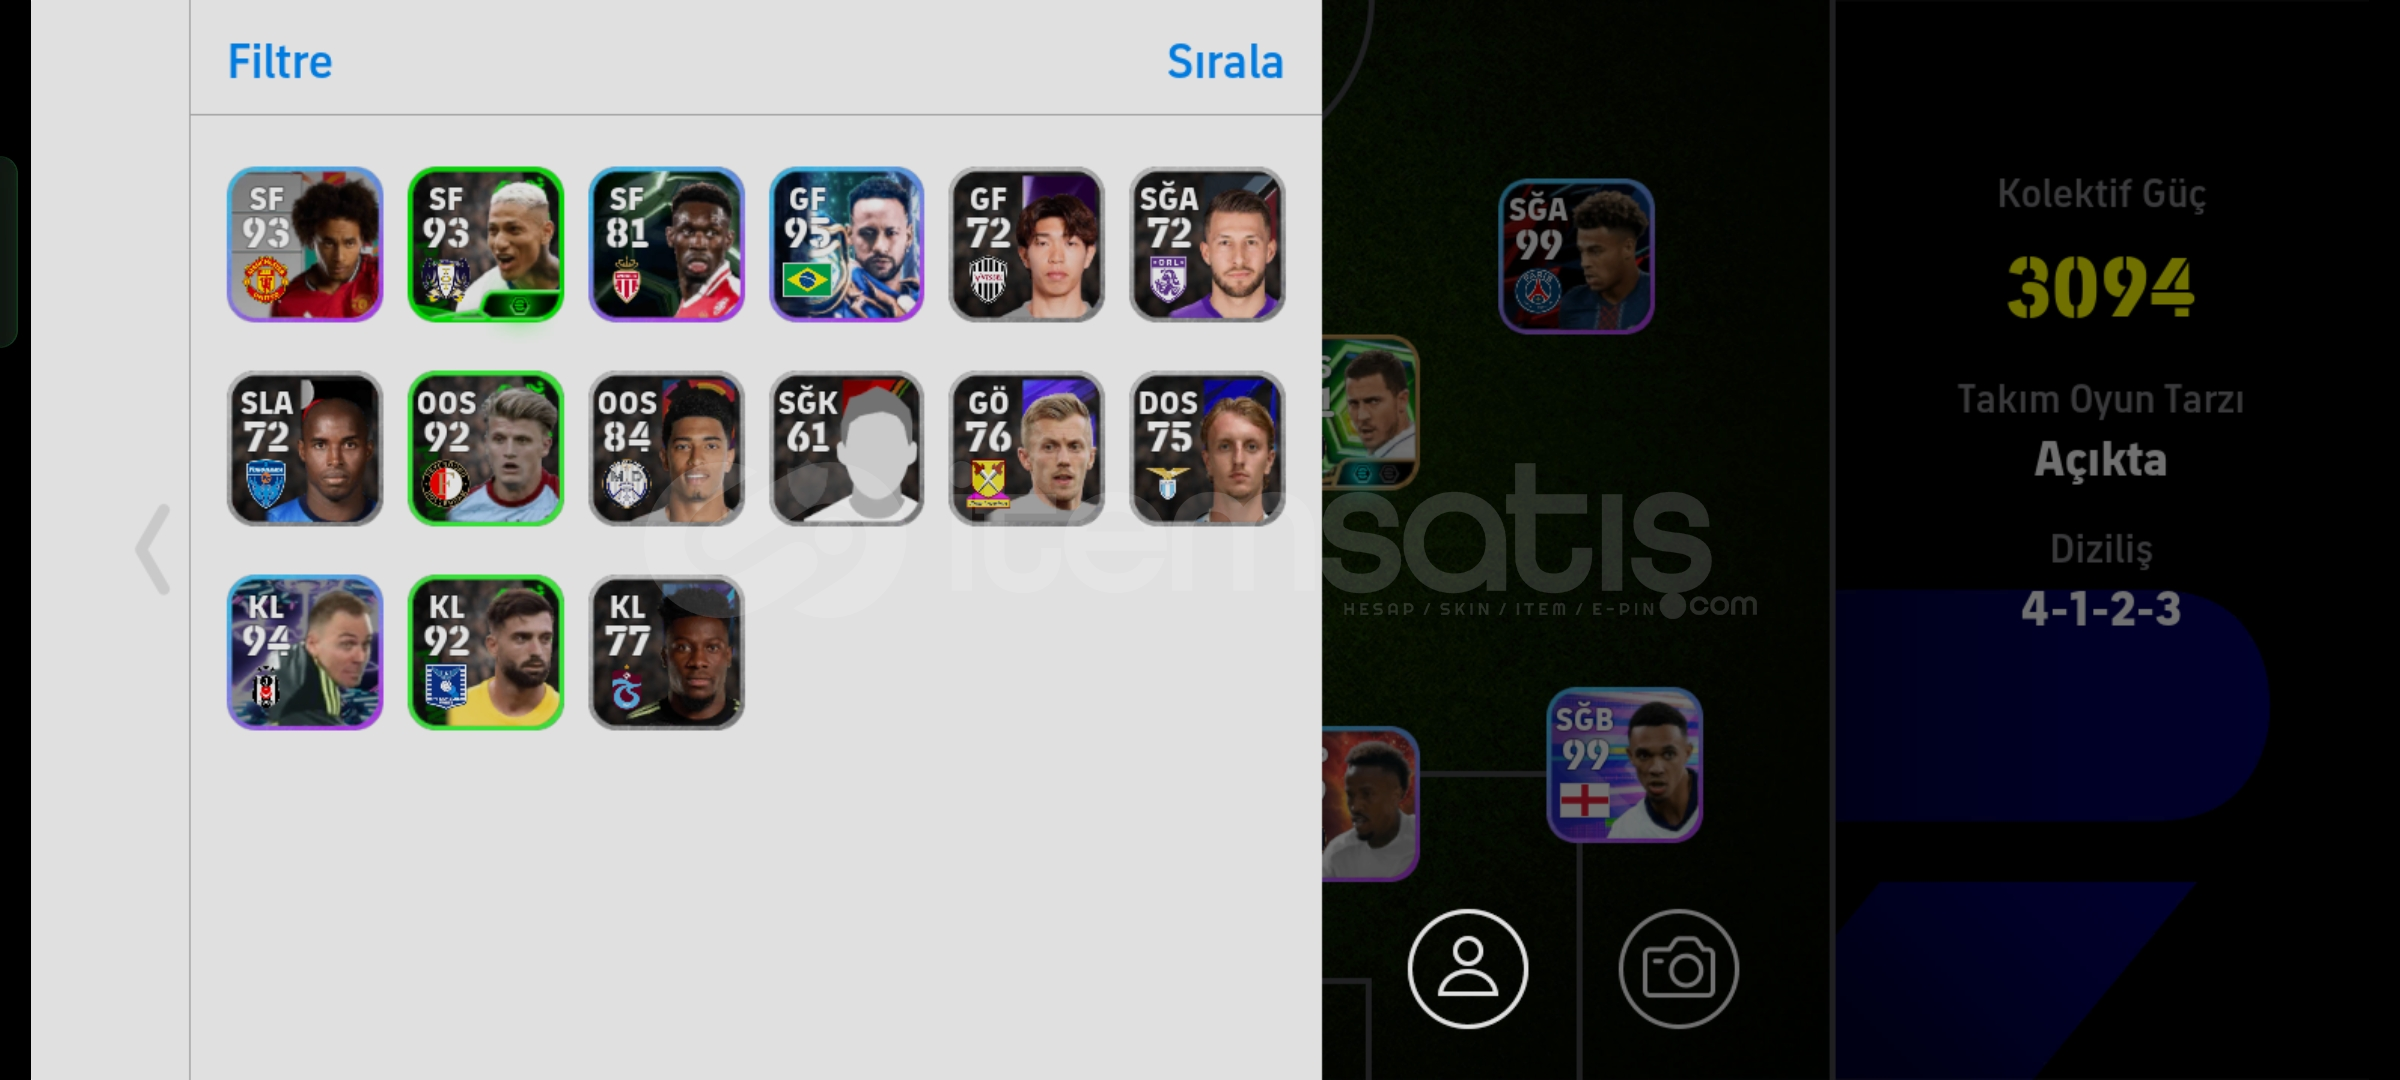Screen dimensions: 2400x1080
Task: Choose the KL 77 Trabzonspor goalkeeper
Action: pyautogui.click(x=666, y=652)
